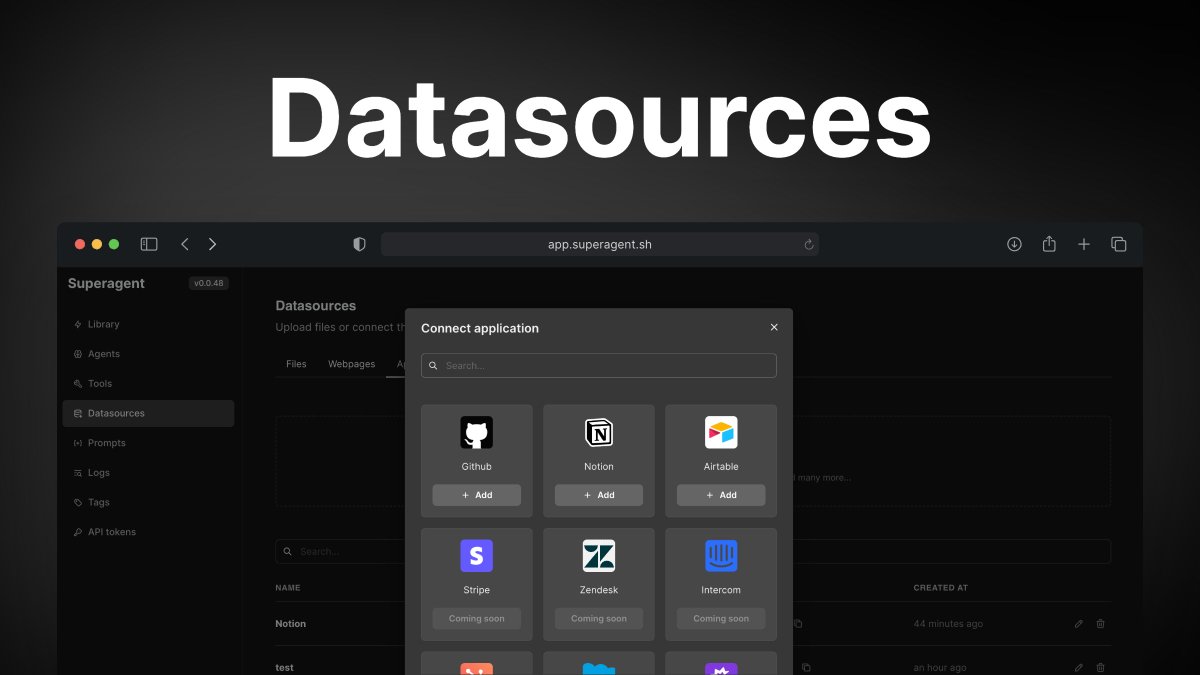Go back with browser back arrow
This screenshot has height=675, width=1200.
click(x=185, y=244)
